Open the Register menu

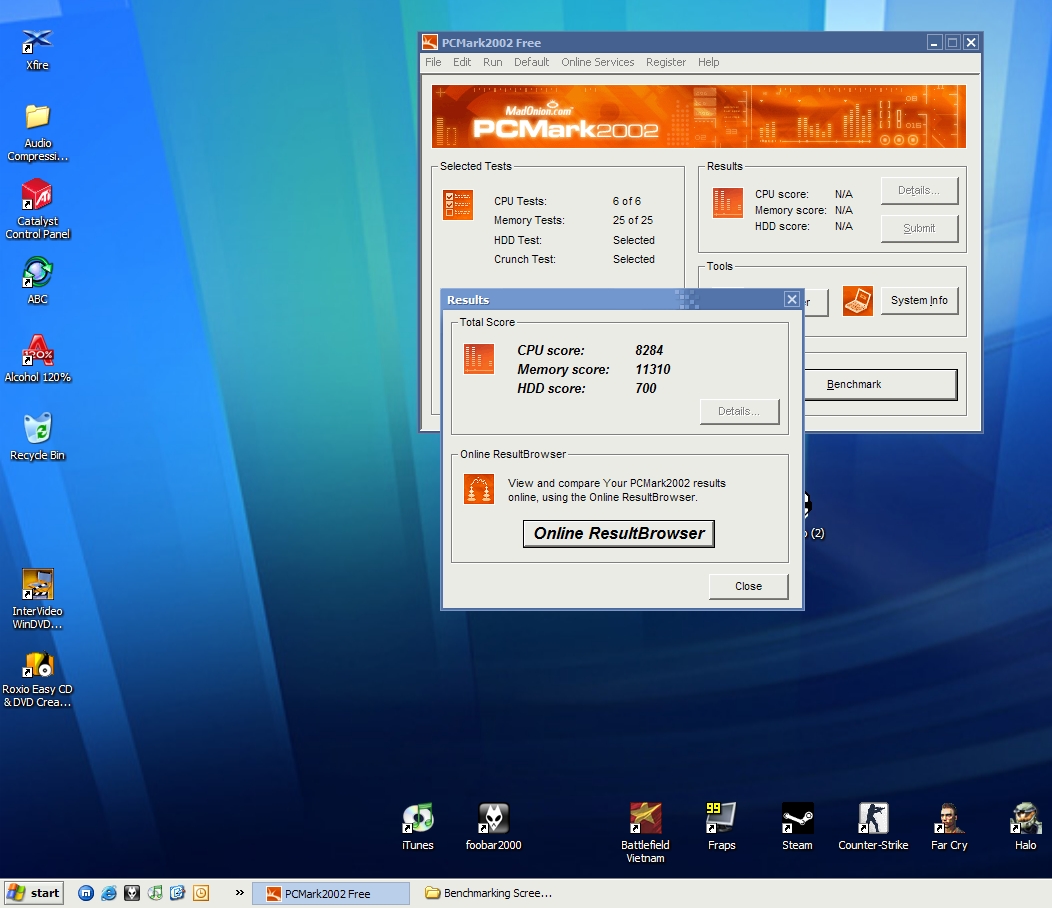pyautogui.click(x=666, y=62)
